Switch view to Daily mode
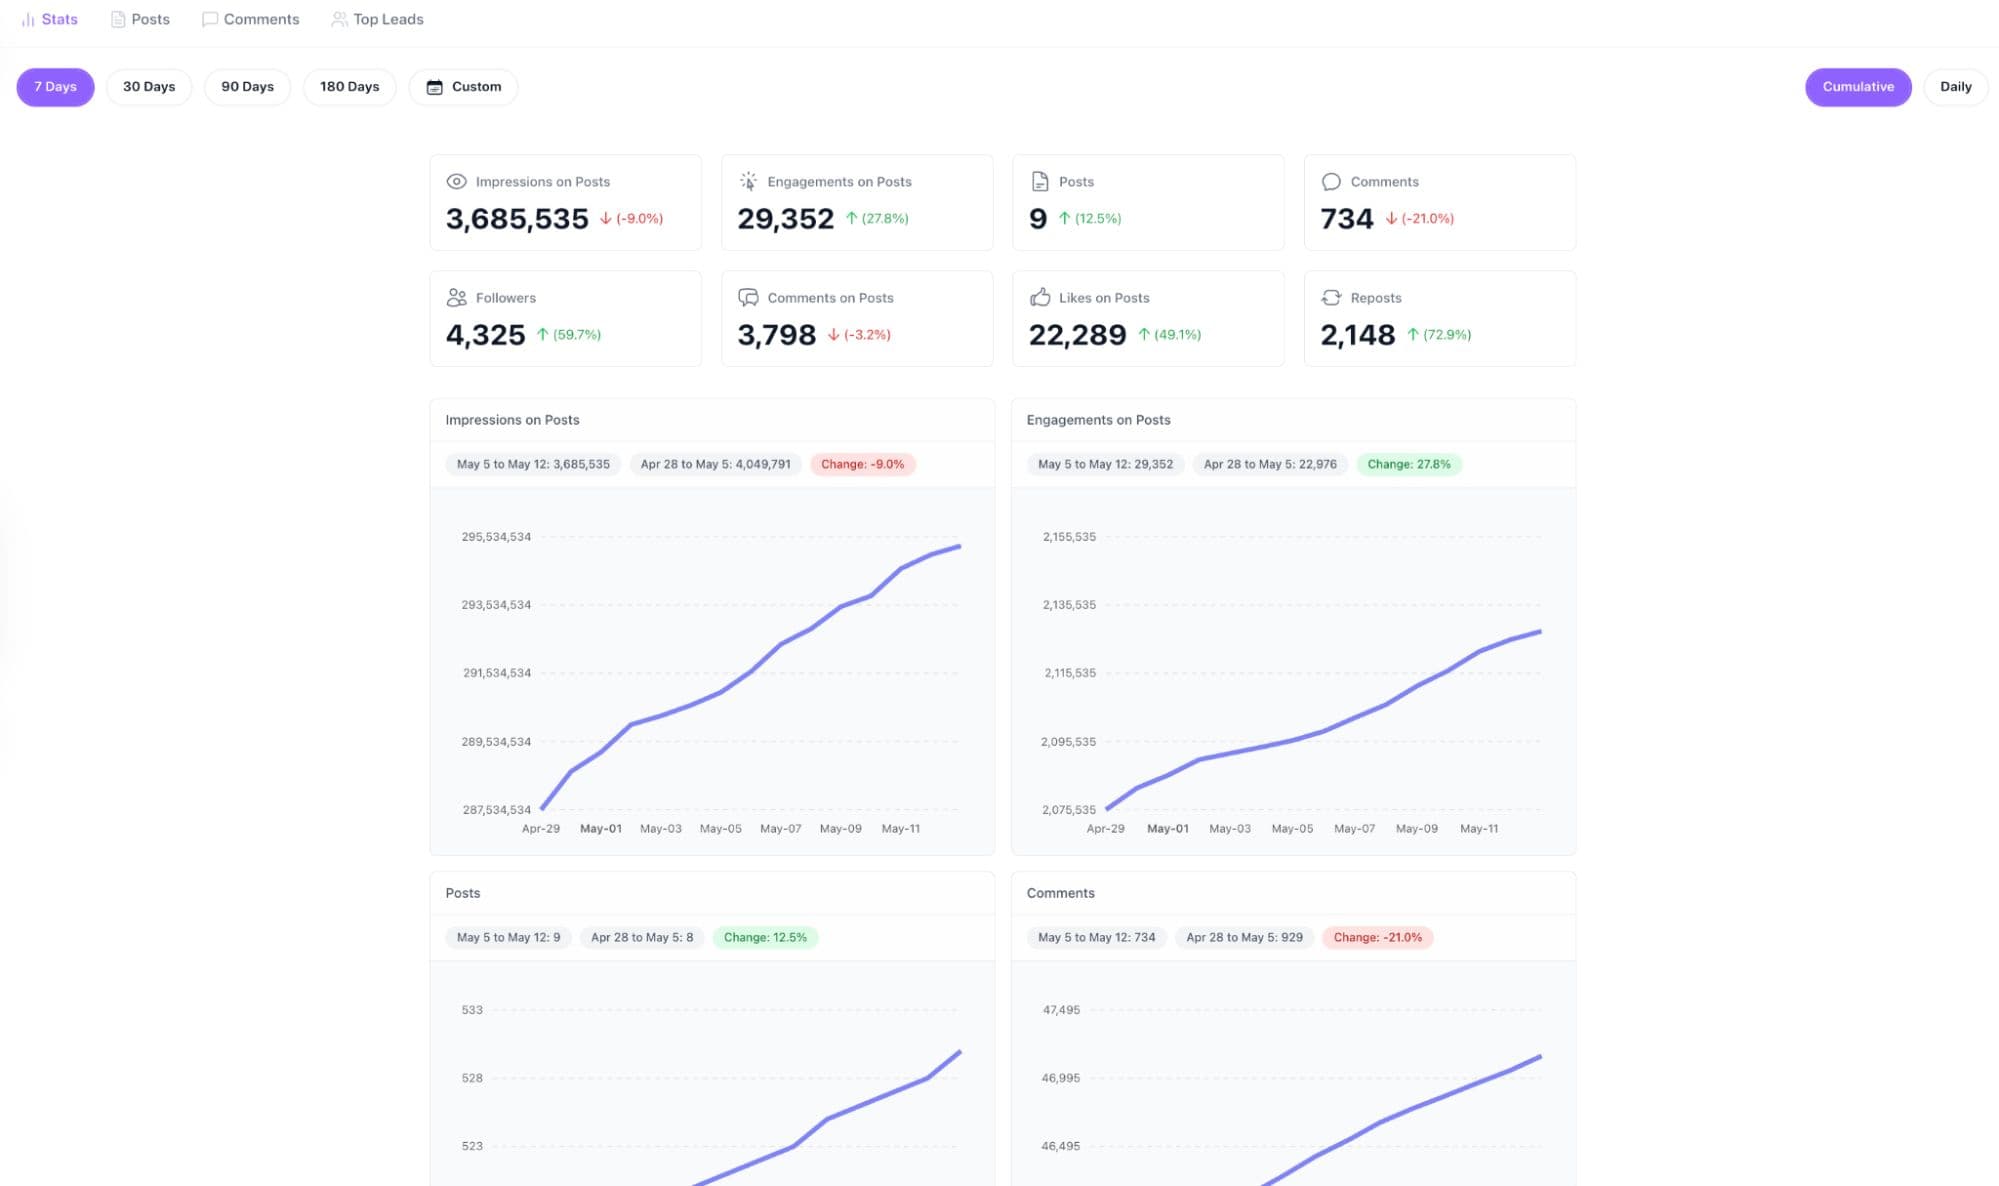Screen dimensions: 1999x1186 pos(1955,87)
